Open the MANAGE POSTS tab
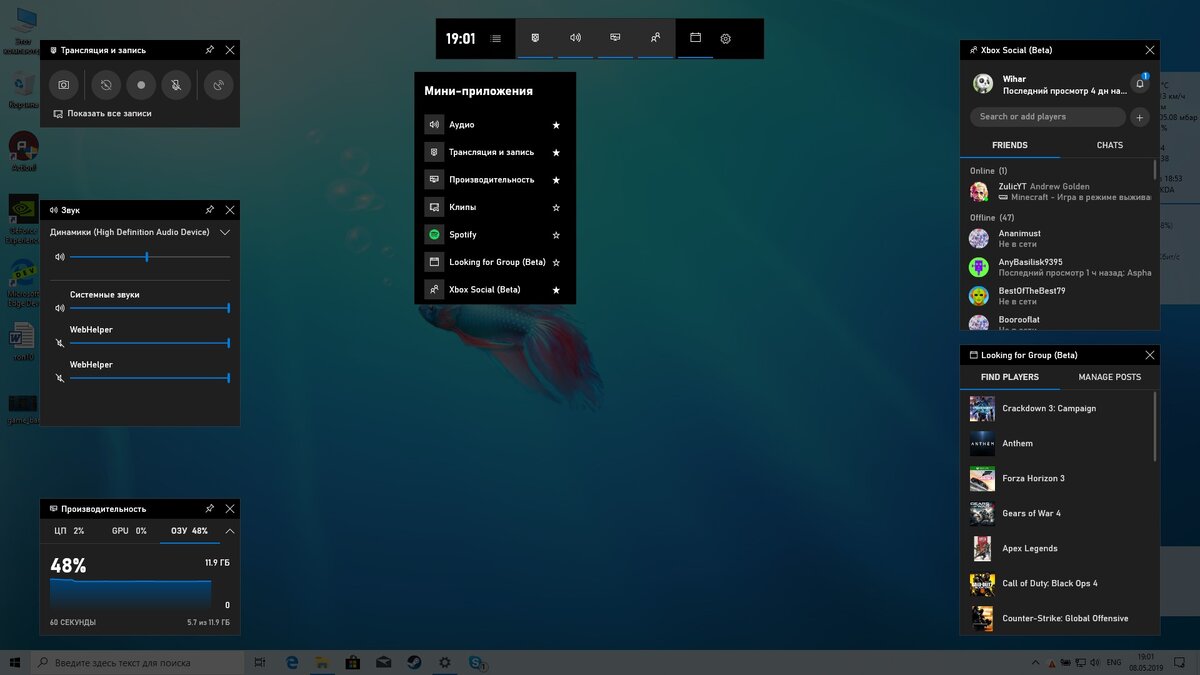The image size is (1200, 675). click(1109, 377)
